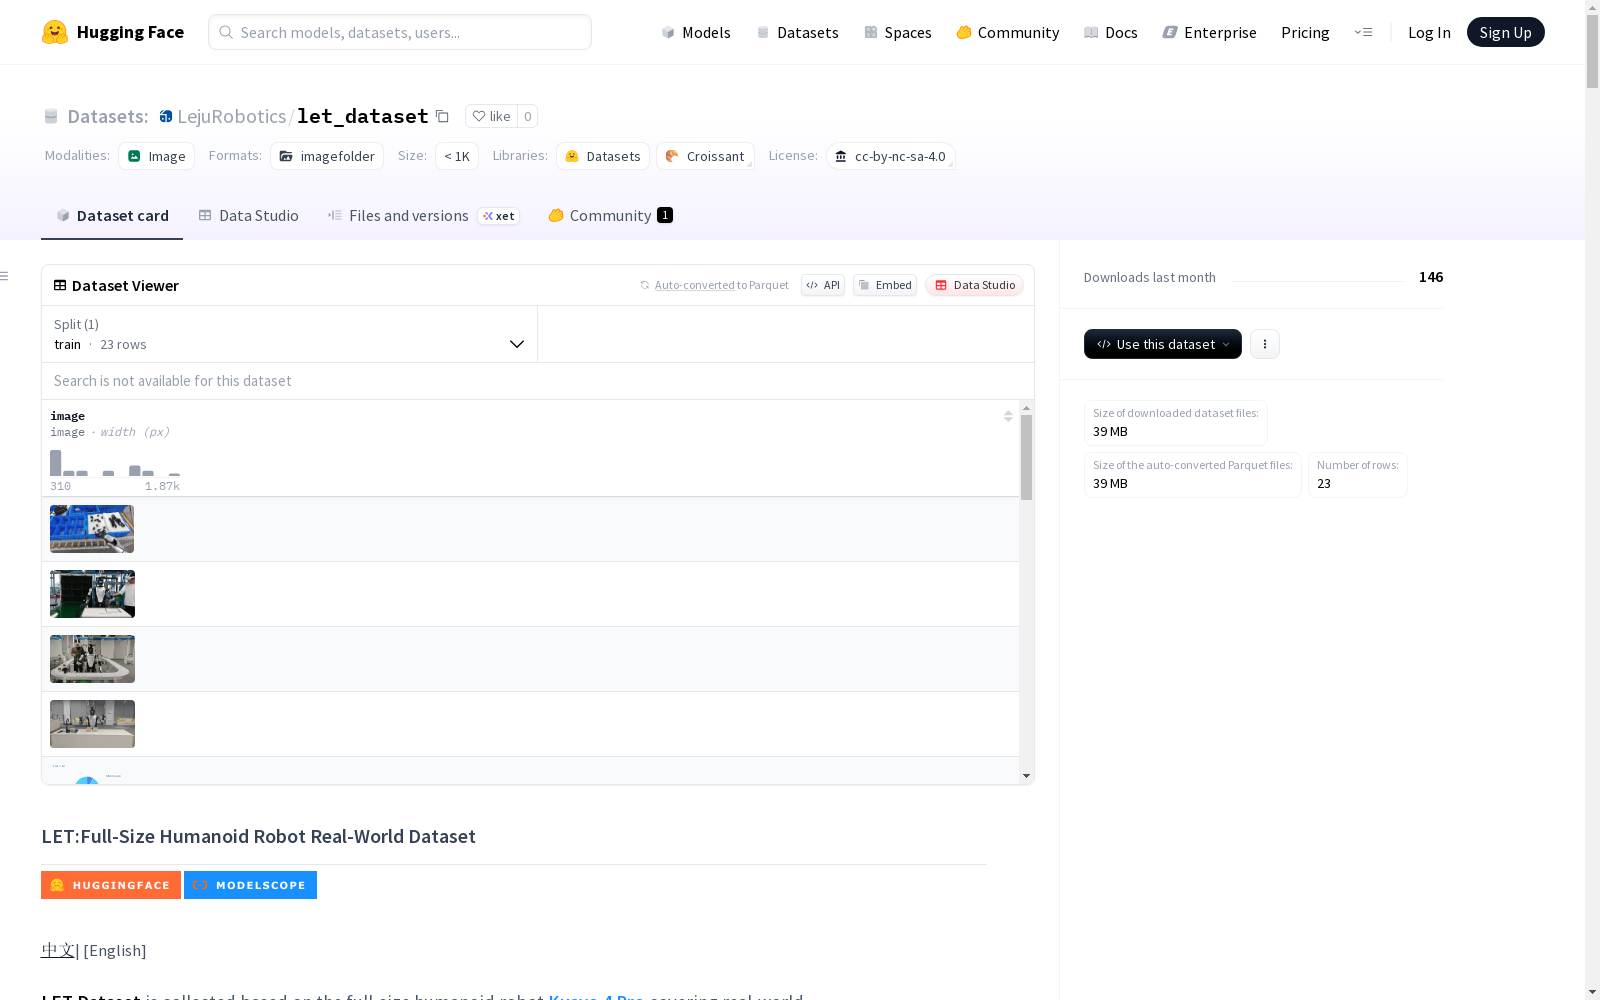Open the first blue parts-tray image thumbnail
Viewport: 1600px width, 1000px height.
point(92,529)
